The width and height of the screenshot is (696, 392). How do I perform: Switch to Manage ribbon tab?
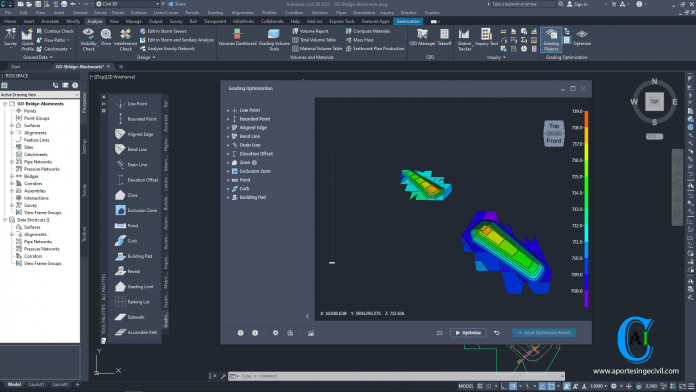(x=133, y=21)
